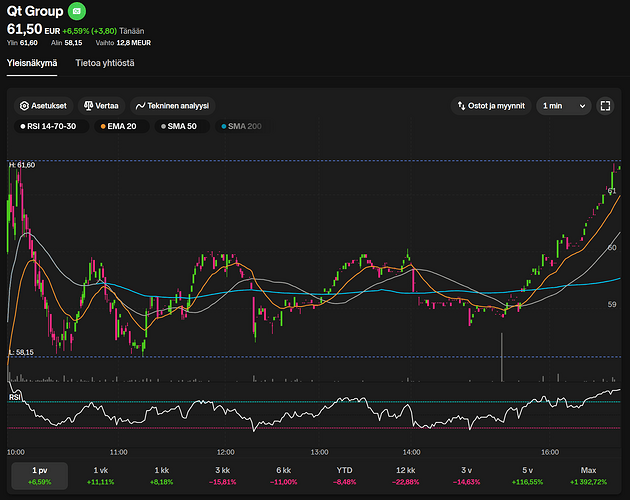The width and height of the screenshot is (630, 500).
Task: Select the 6 kk time range
Action: coord(284,476)
